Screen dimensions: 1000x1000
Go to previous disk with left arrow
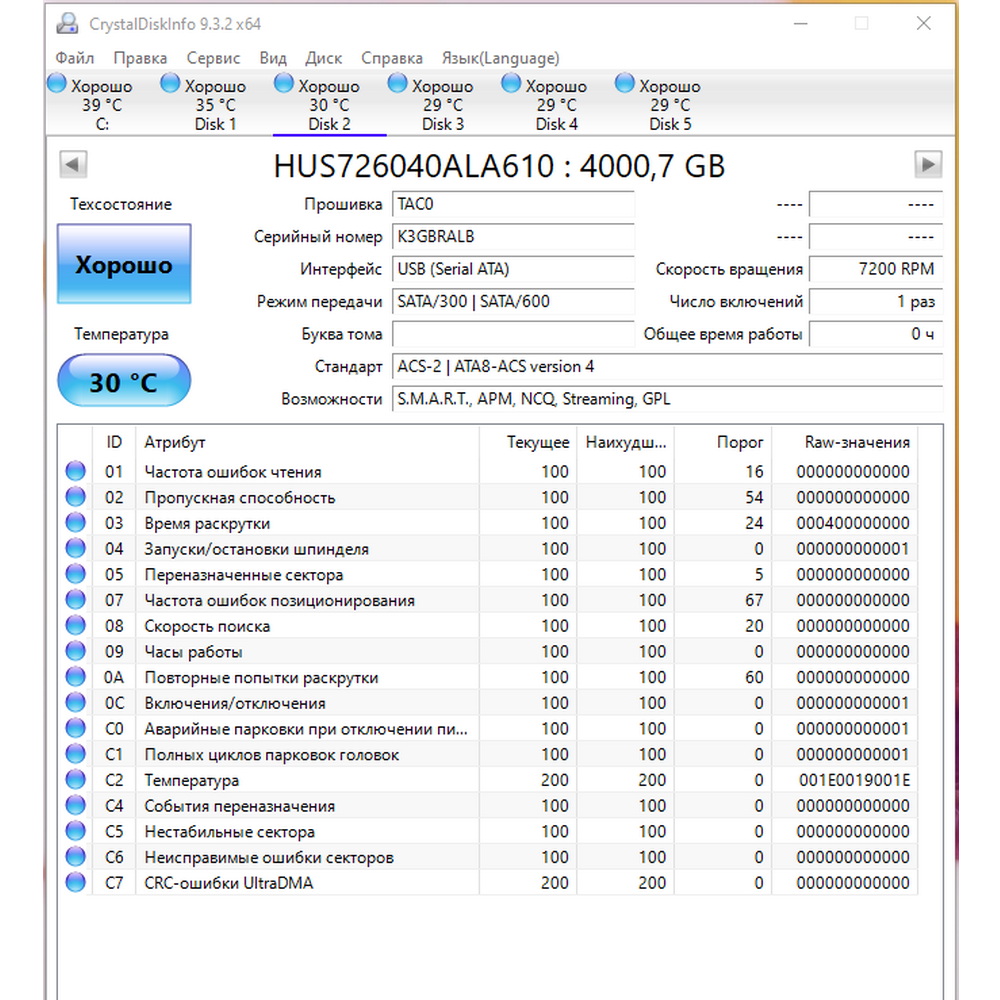coord(73,165)
